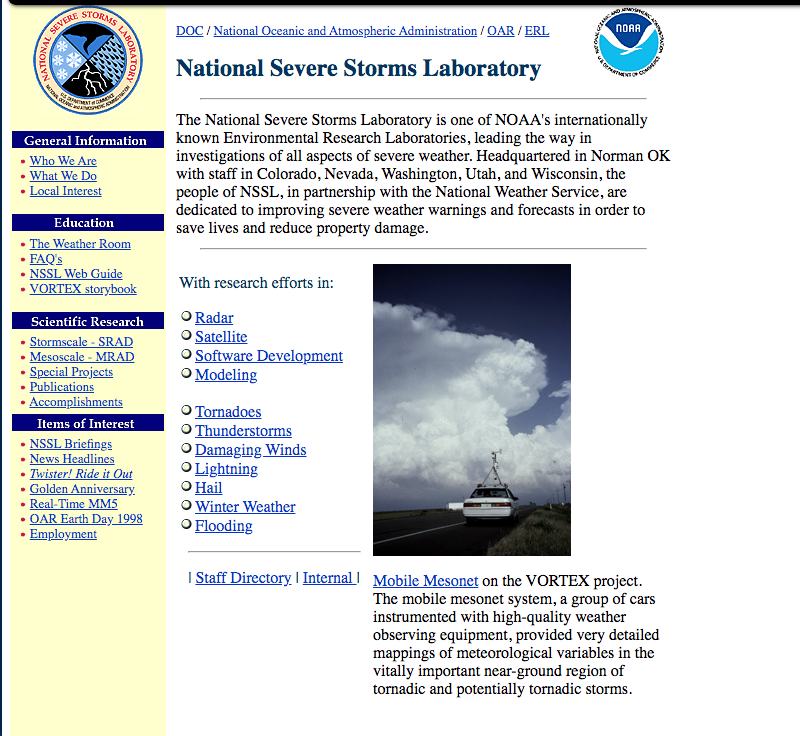This screenshot has height=736, width=800.
Task: Click the bullet icon next to Tornadoes
Action: pos(186,411)
